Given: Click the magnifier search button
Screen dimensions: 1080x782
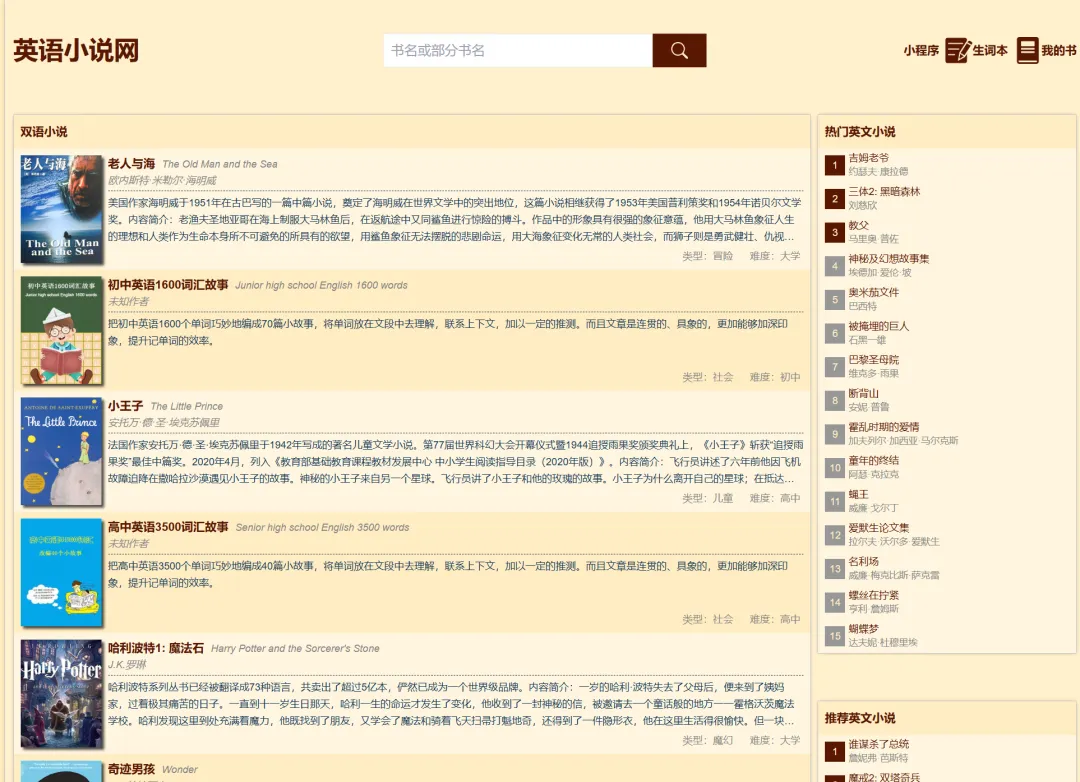Looking at the screenshot, I should coord(679,50).
